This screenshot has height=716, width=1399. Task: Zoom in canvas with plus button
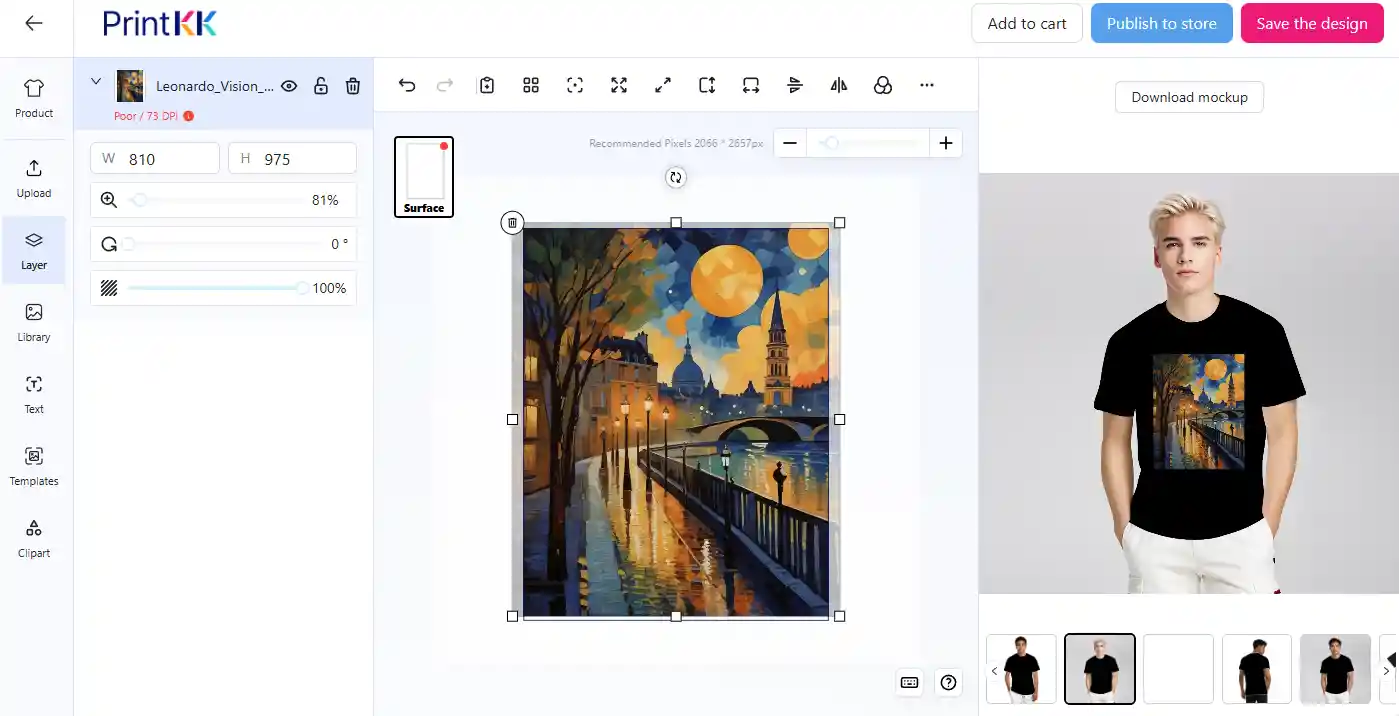click(x=945, y=143)
